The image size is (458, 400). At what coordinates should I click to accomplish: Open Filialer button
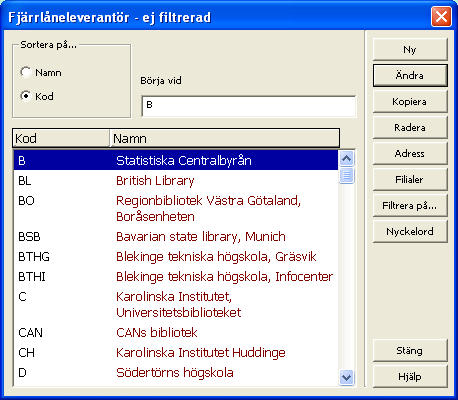click(x=410, y=180)
